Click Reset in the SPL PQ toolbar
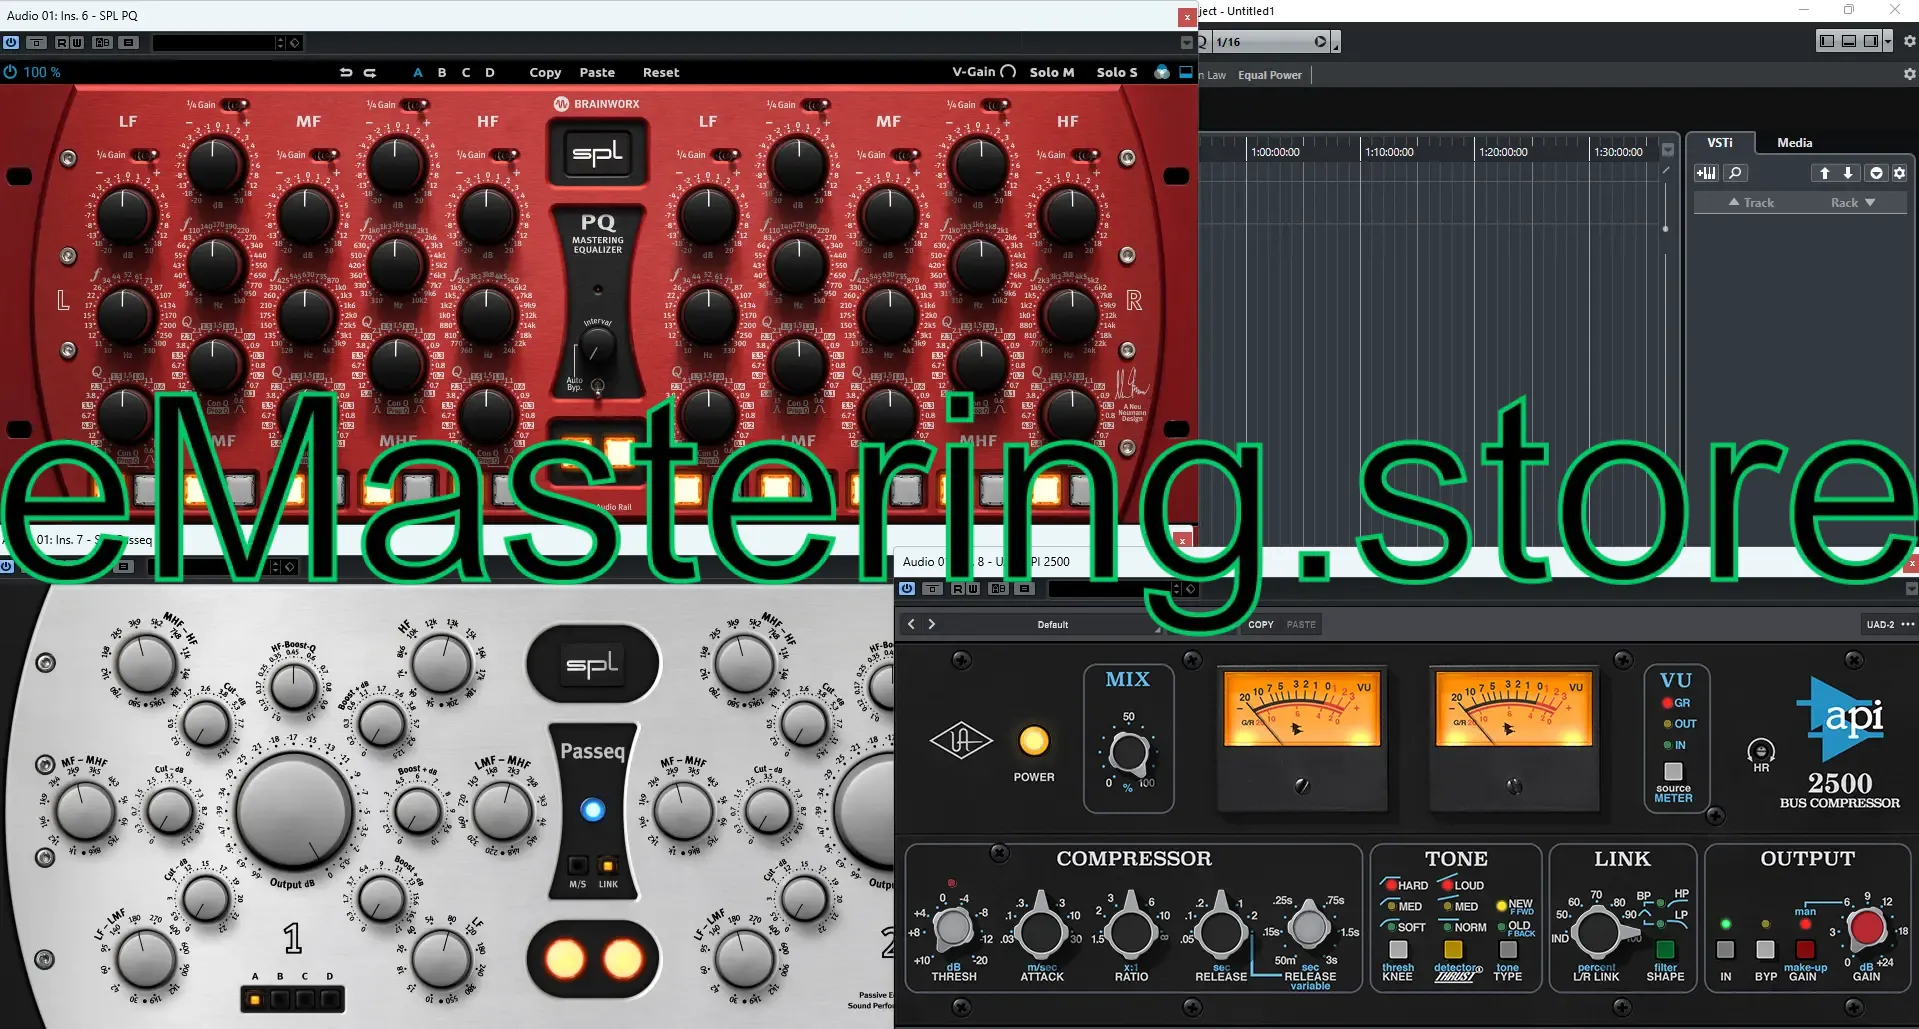Screen dimensions: 1919x1029 coord(660,72)
